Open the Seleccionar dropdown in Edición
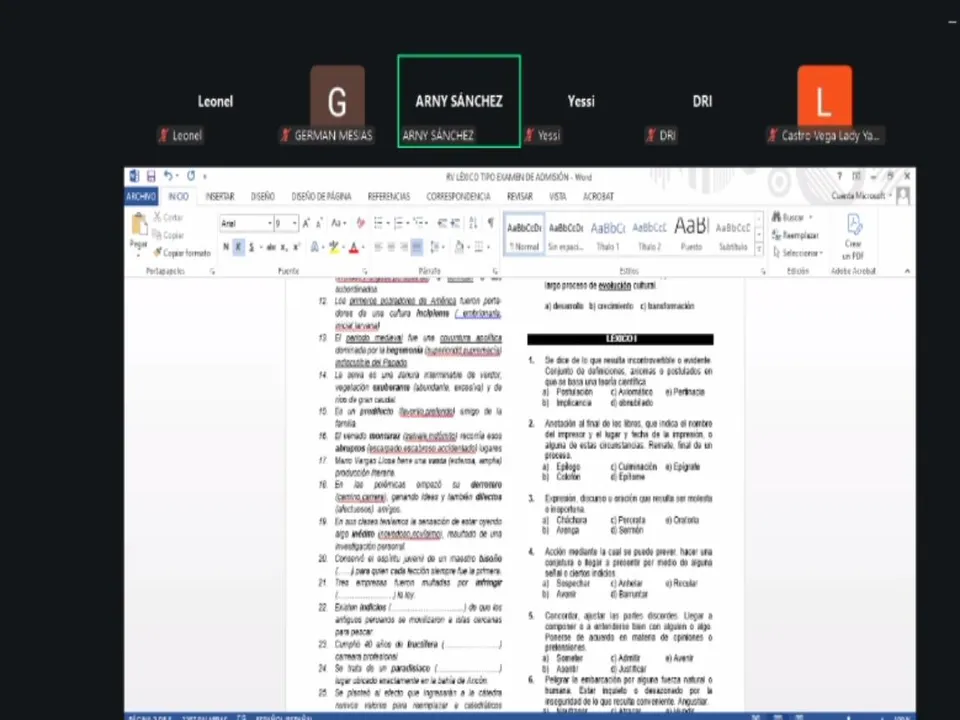The width and height of the screenshot is (960, 720). point(798,252)
